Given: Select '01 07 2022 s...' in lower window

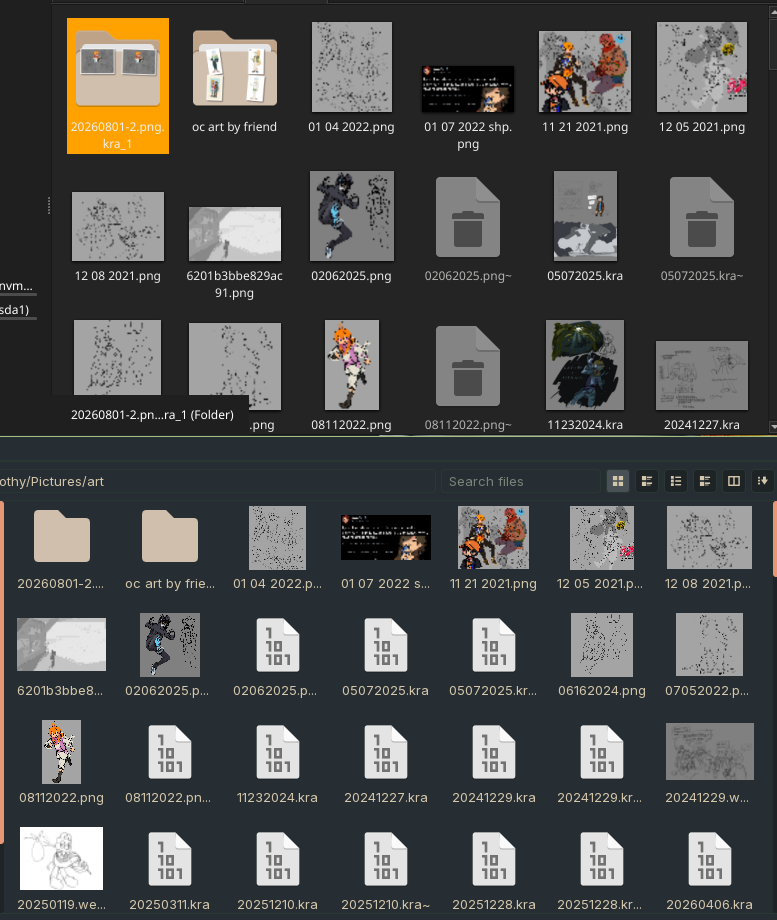Looking at the screenshot, I should point(386,537).
